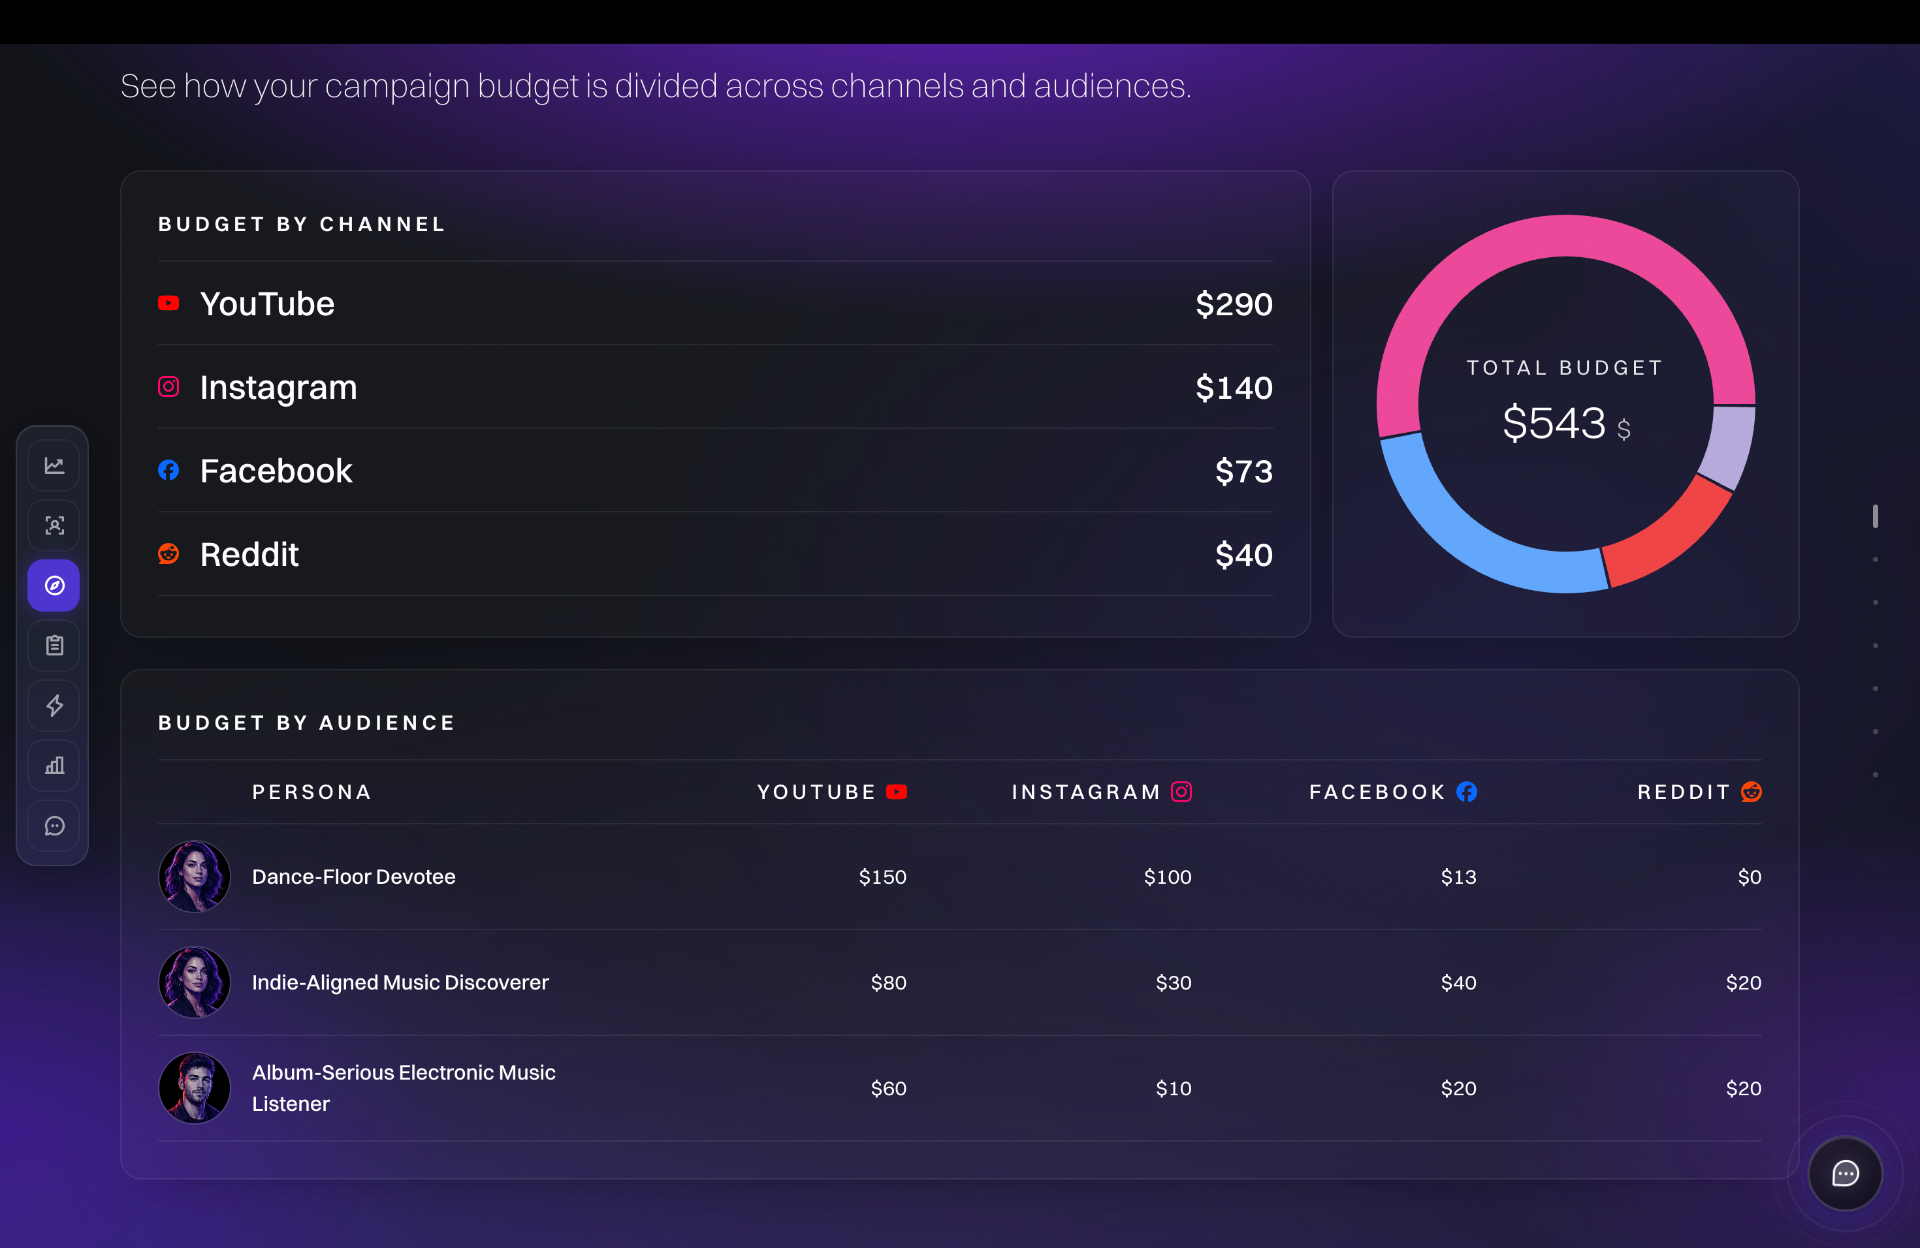Screen dimensions: 1920x1248
Task: Click Indie-Aligned Discoverer's $80 YouTube cell
Action: tap(889, 983)
